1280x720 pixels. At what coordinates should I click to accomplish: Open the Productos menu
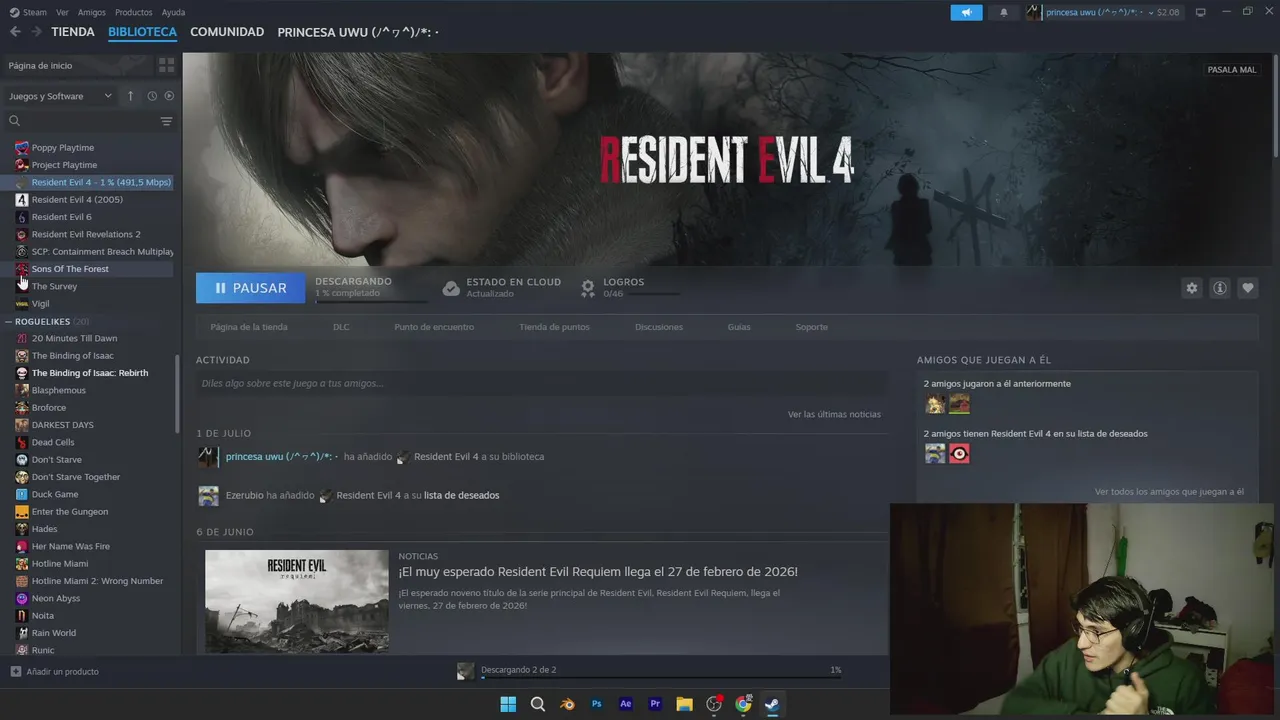pyautogui.click(x=134, y=12)
